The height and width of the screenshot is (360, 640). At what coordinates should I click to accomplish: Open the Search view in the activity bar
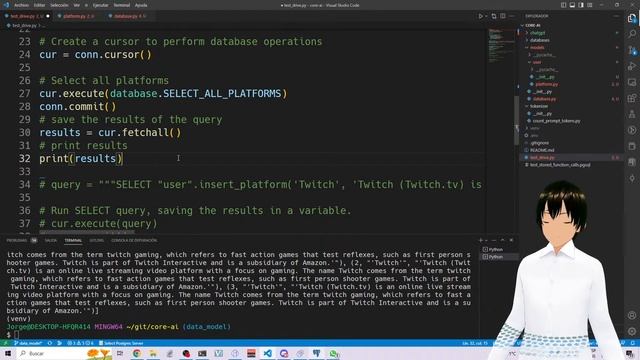tap(632, 34)
